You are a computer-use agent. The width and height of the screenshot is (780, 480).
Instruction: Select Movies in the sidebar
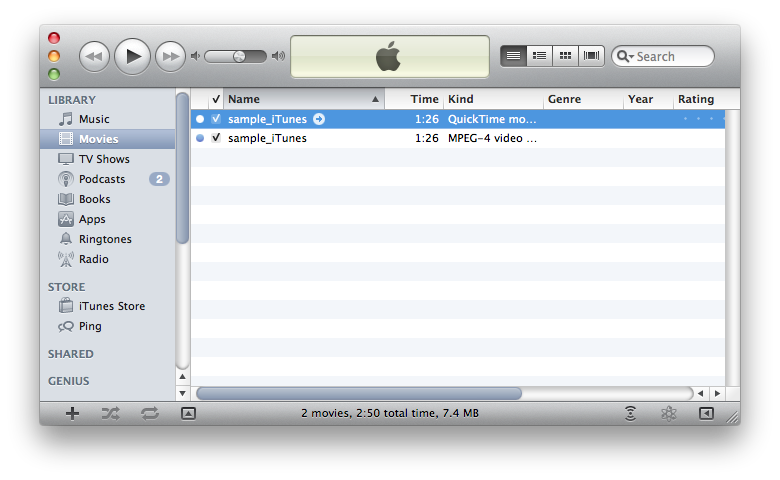[107, 139]
